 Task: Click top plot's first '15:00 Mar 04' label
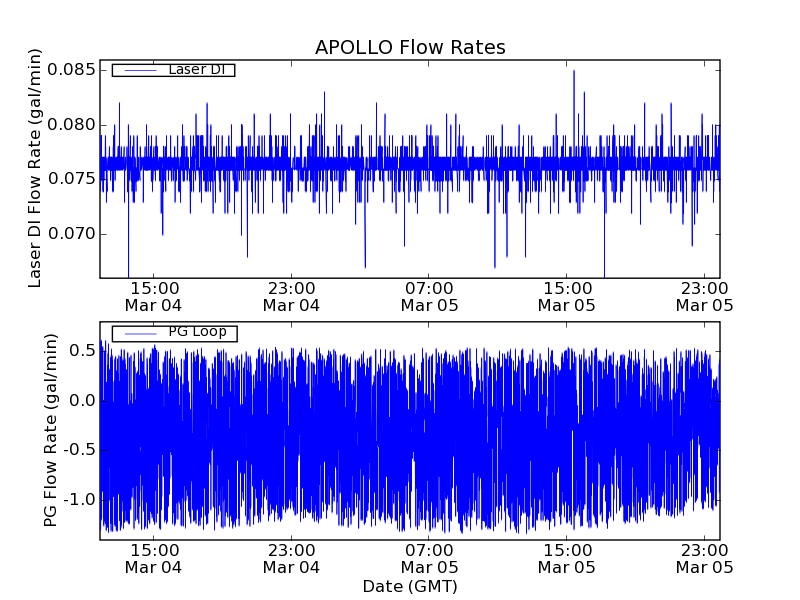[154, 297]
